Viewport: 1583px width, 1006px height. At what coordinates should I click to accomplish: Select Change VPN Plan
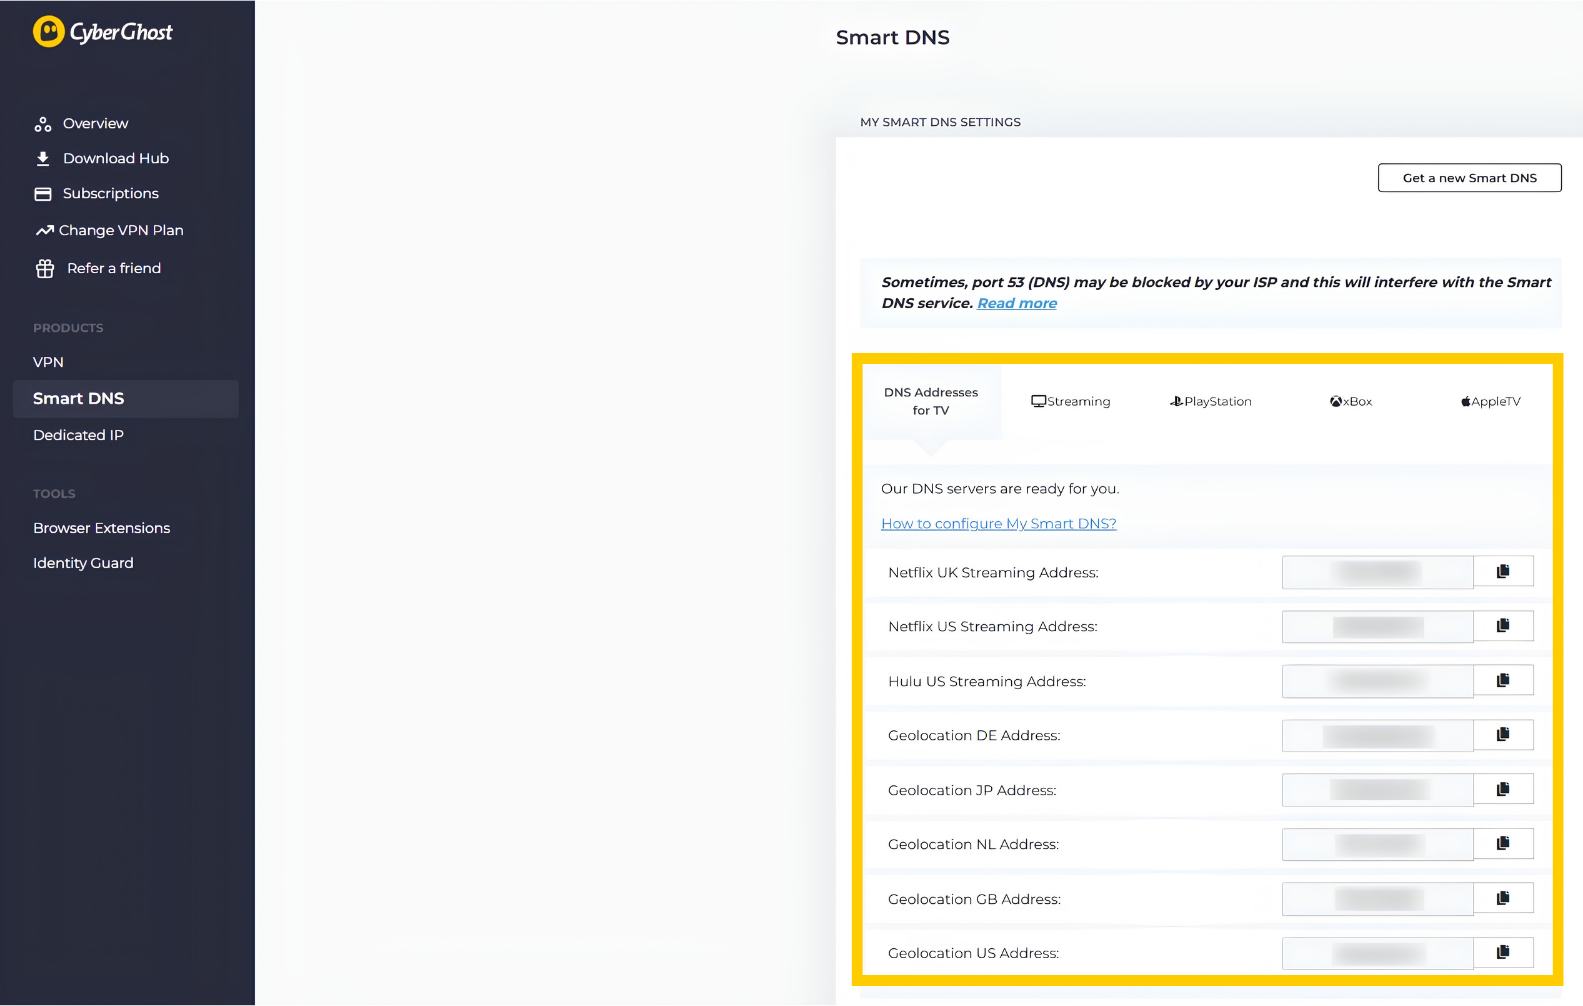click(x=121, y=231)
